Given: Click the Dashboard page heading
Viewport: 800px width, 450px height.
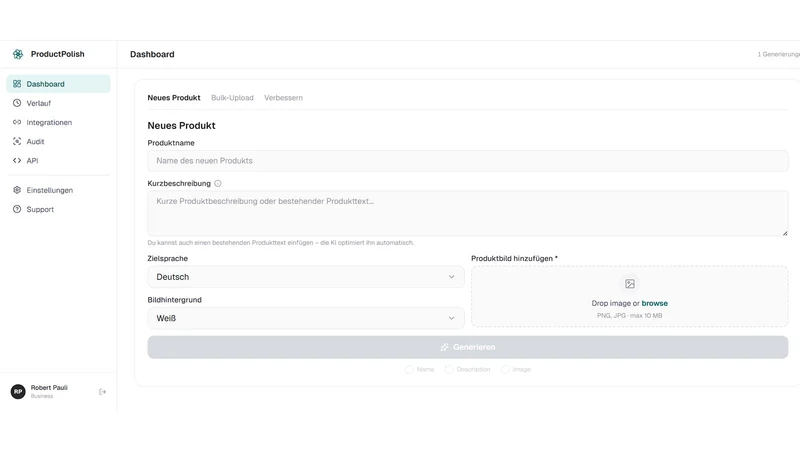Looking at the screenshot, I should pyautogui.click(x=152, y=54).
